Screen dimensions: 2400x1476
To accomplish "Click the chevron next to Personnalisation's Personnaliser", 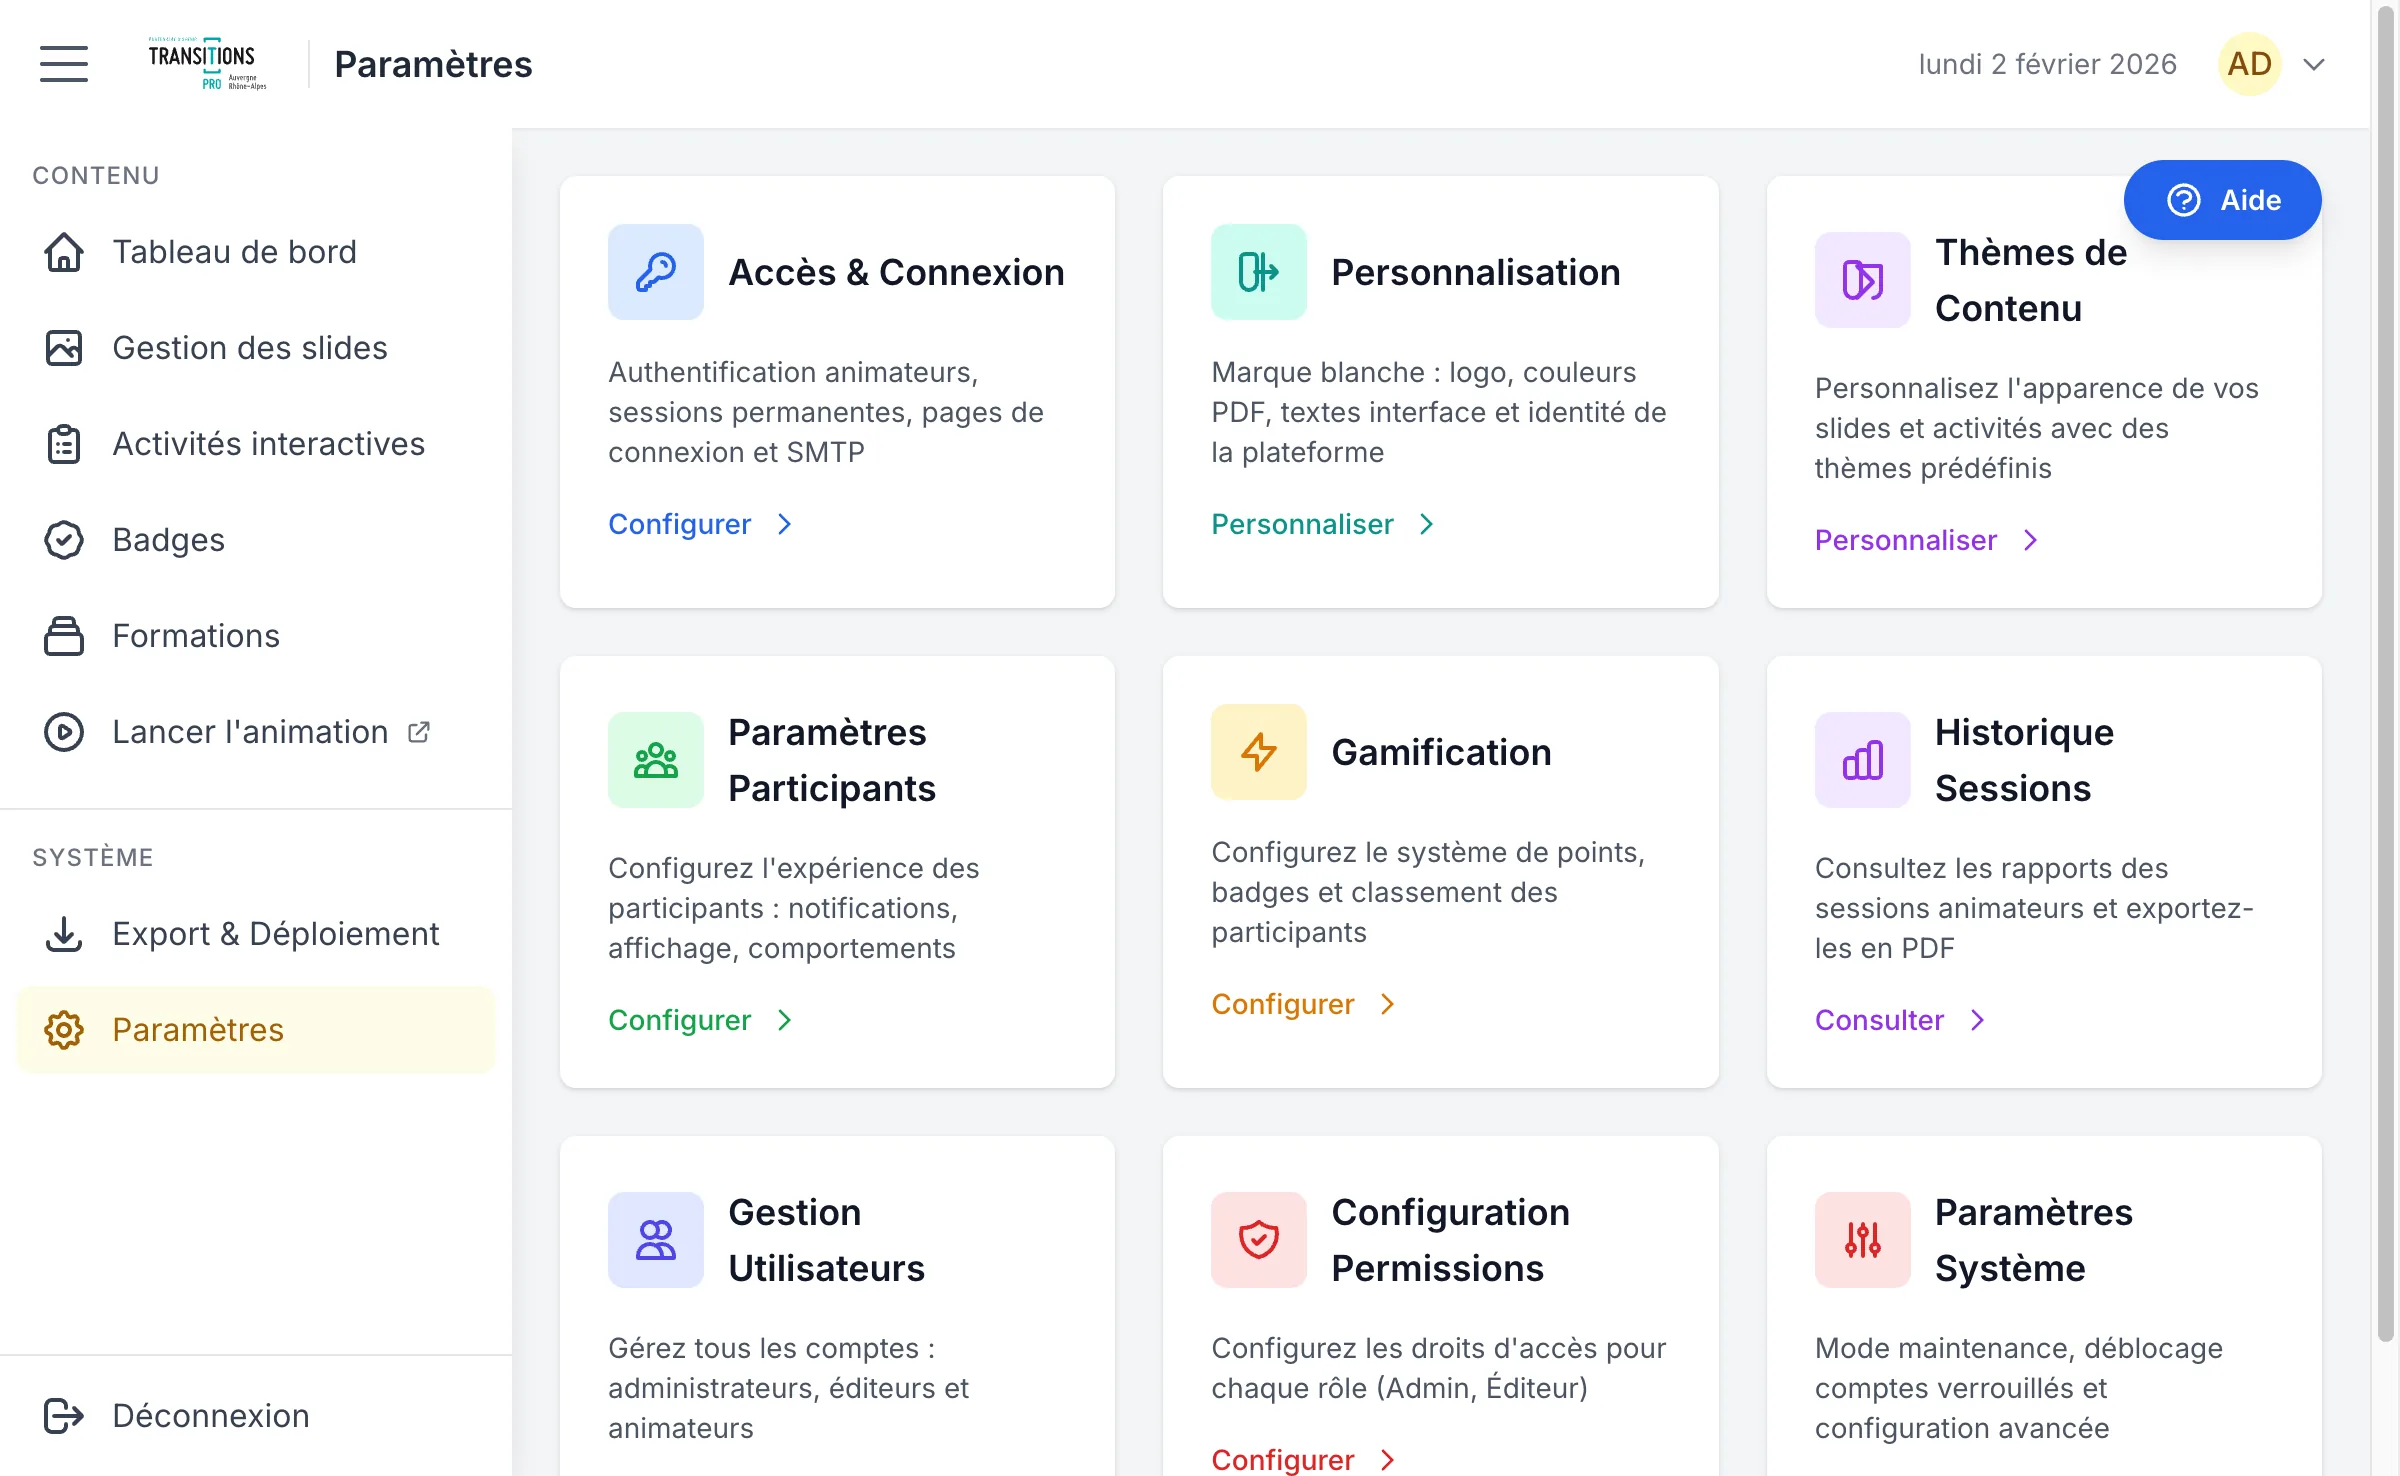I will point(1427,524).
